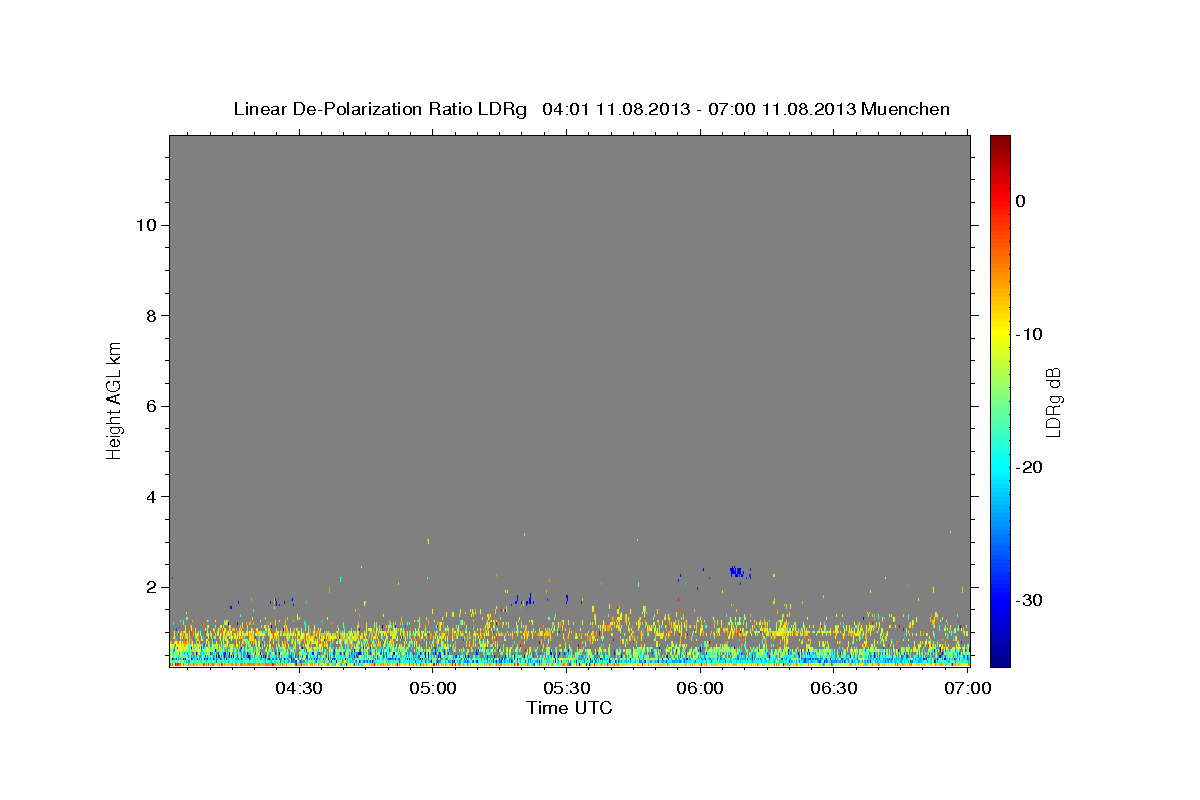1200x800 pixels.
Task: Click the colorbar label 0
Action: coord(1021,201)
